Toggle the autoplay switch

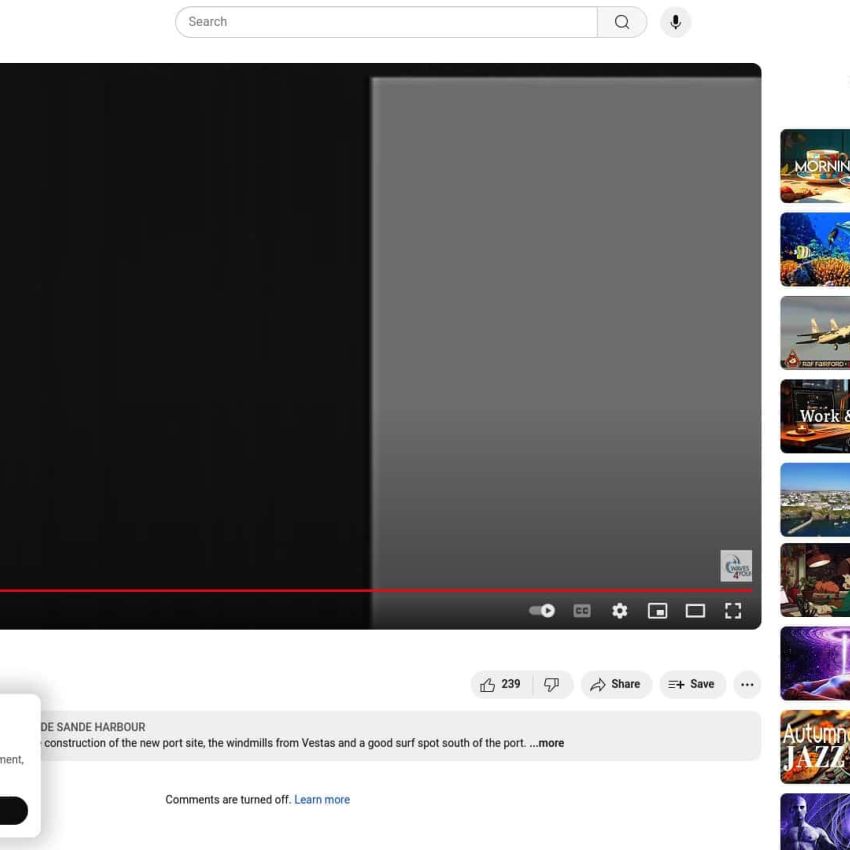542,611
